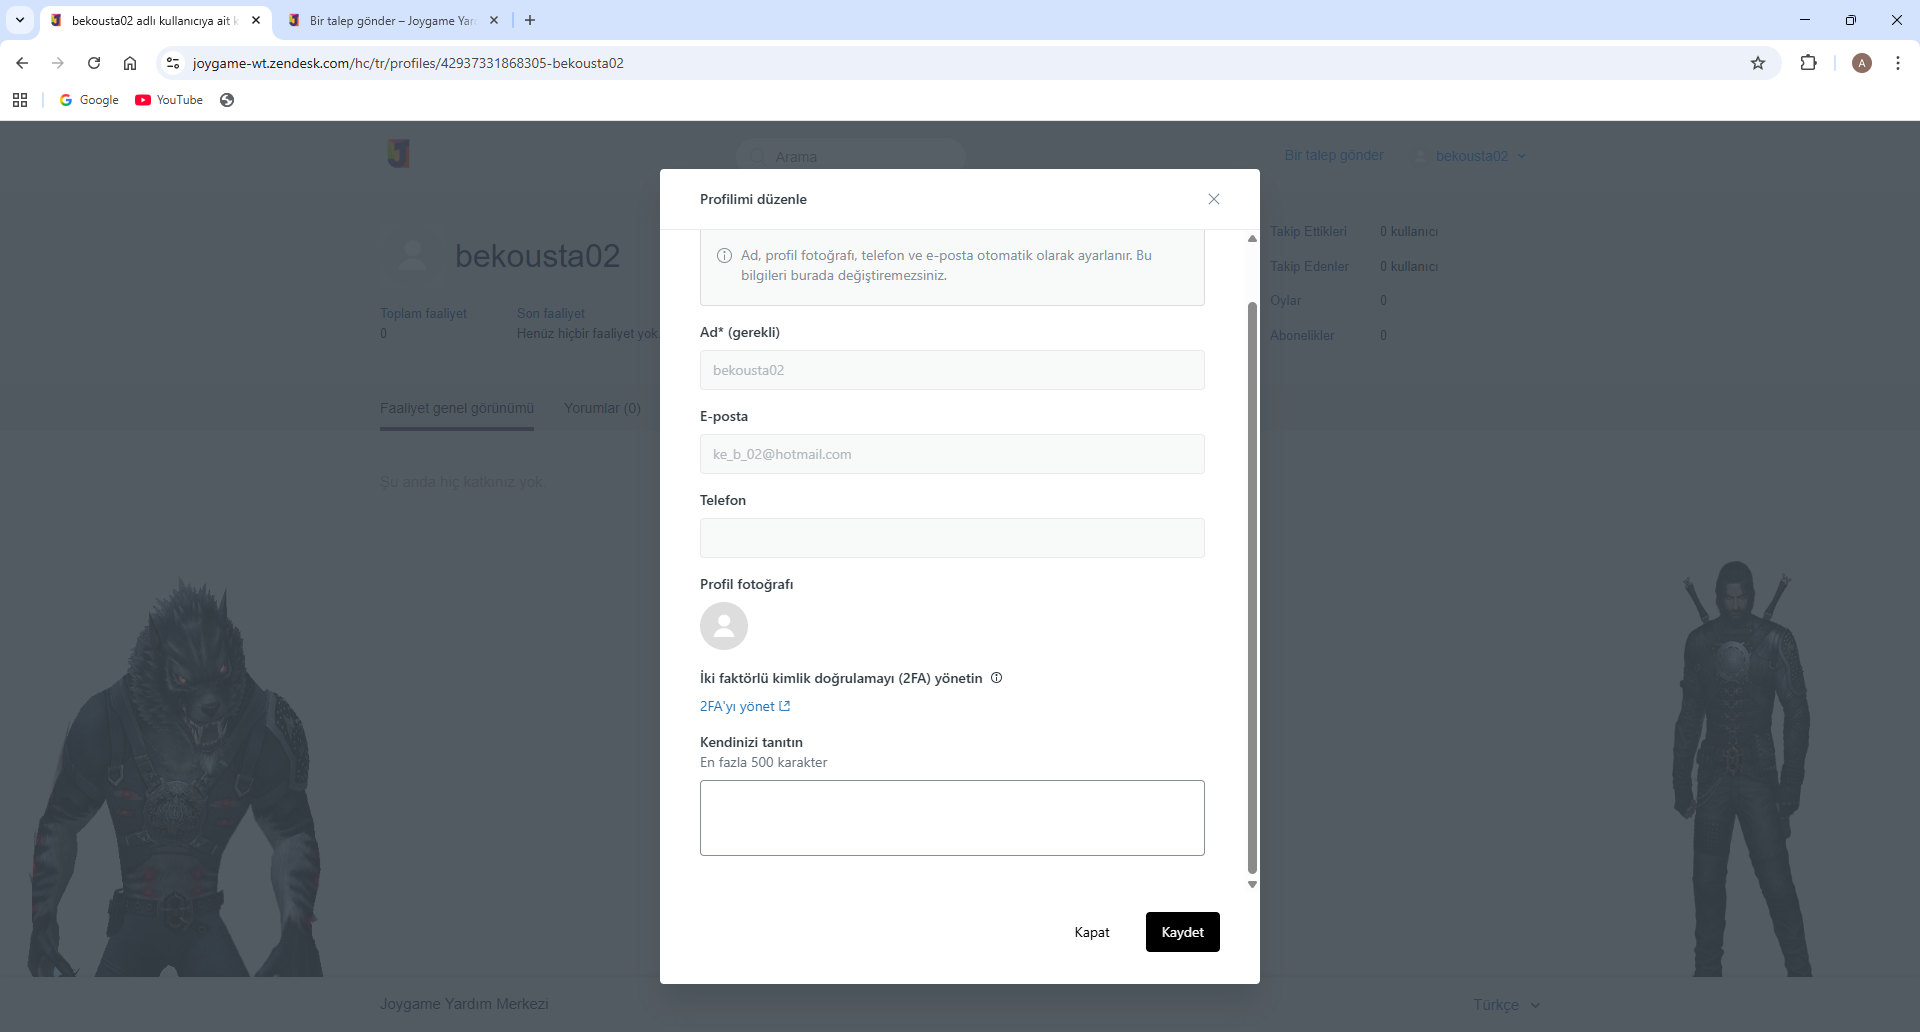1920x1032 pixels.
Task: Open the 2FA'yı yönet link
Action: [x=745, y=706]
